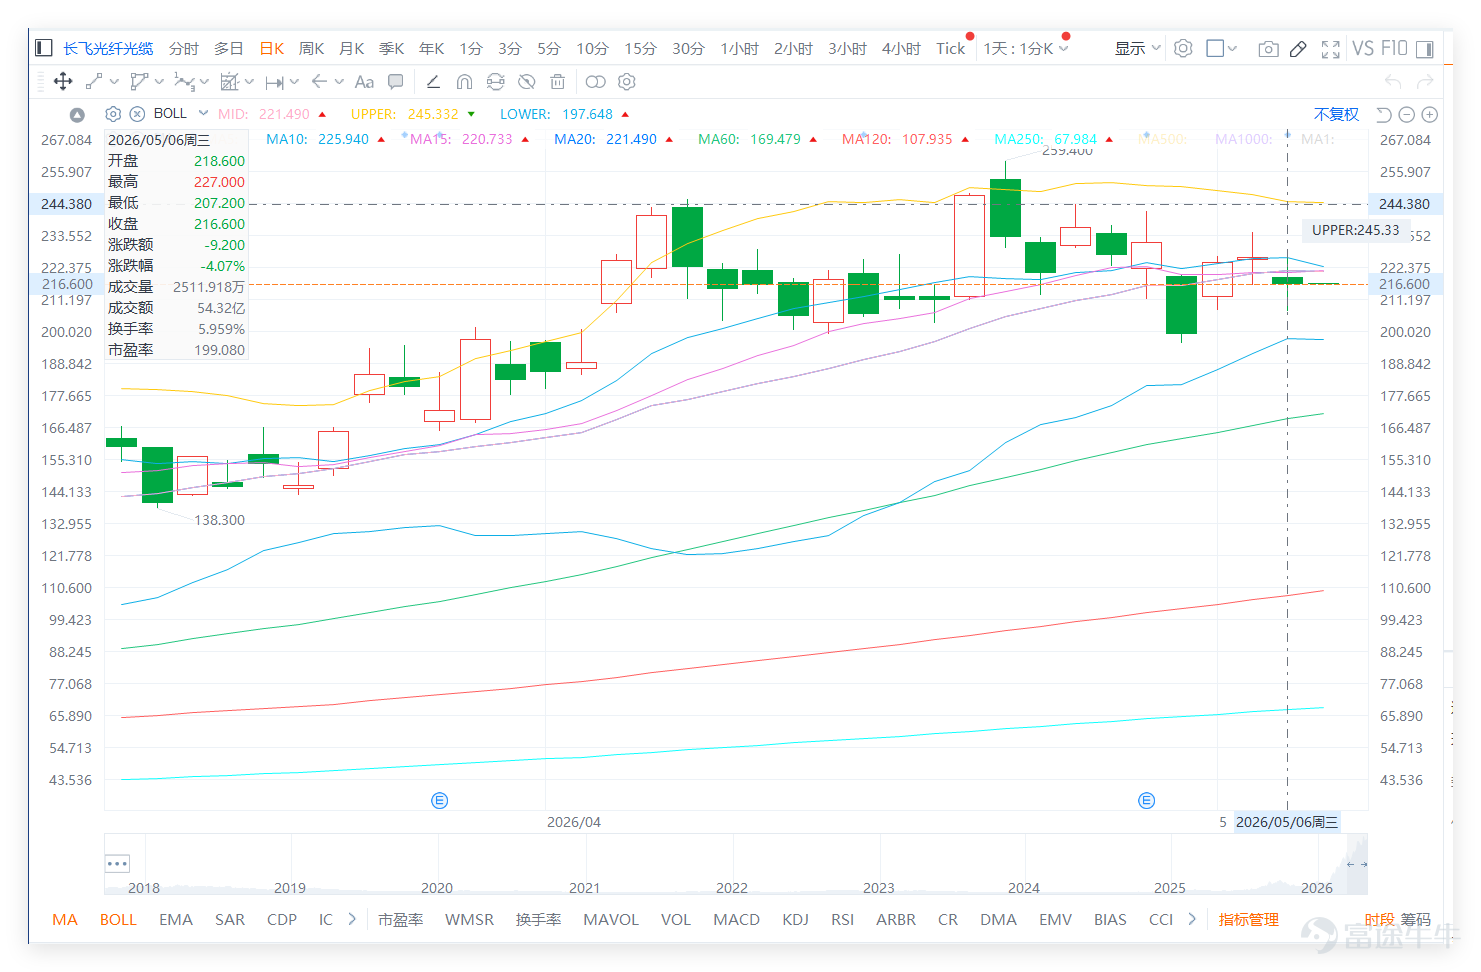
Task: Click the 不复权 adjustment link
Action: click(1336, 114)
